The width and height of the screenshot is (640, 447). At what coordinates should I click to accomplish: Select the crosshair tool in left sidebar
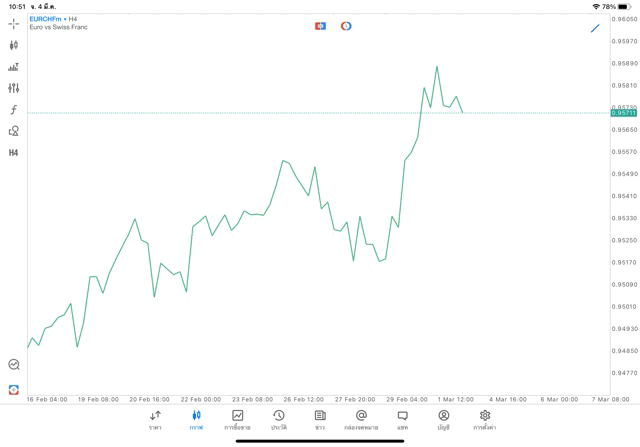coord(13,23)
